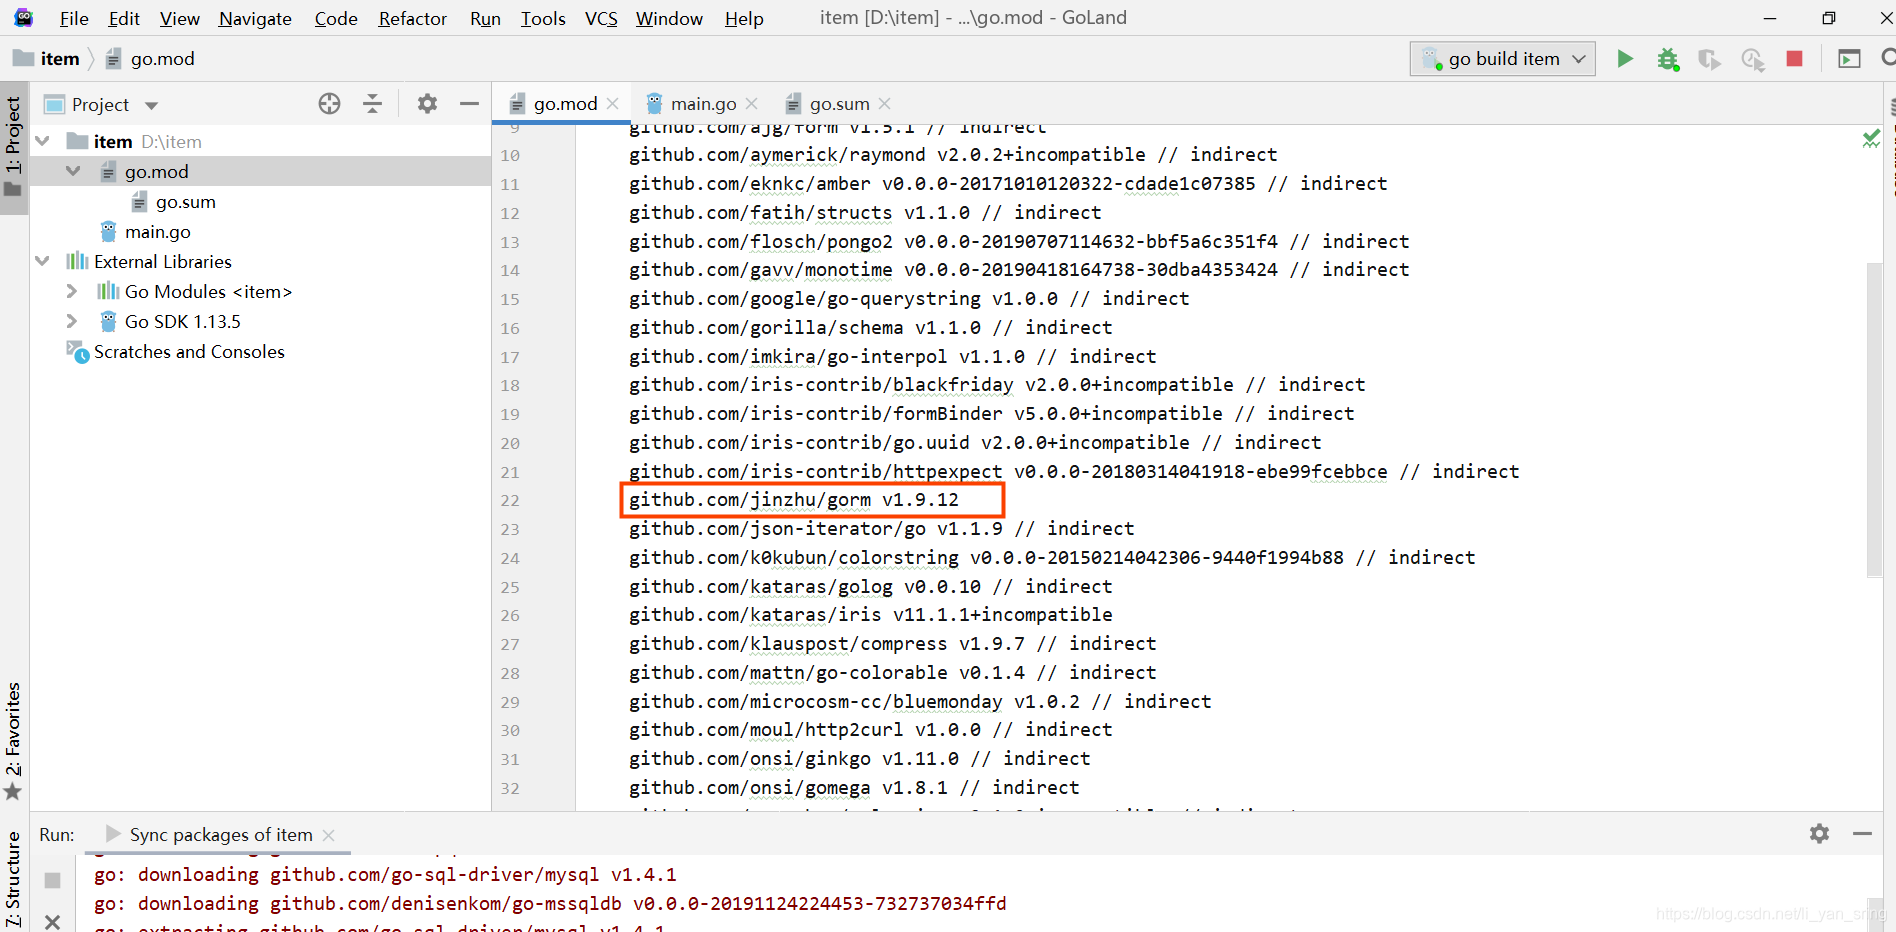The image size is (1896, 932).
Task: Open the 'go build item' configuration dropdown
Action: (1503, 59)
